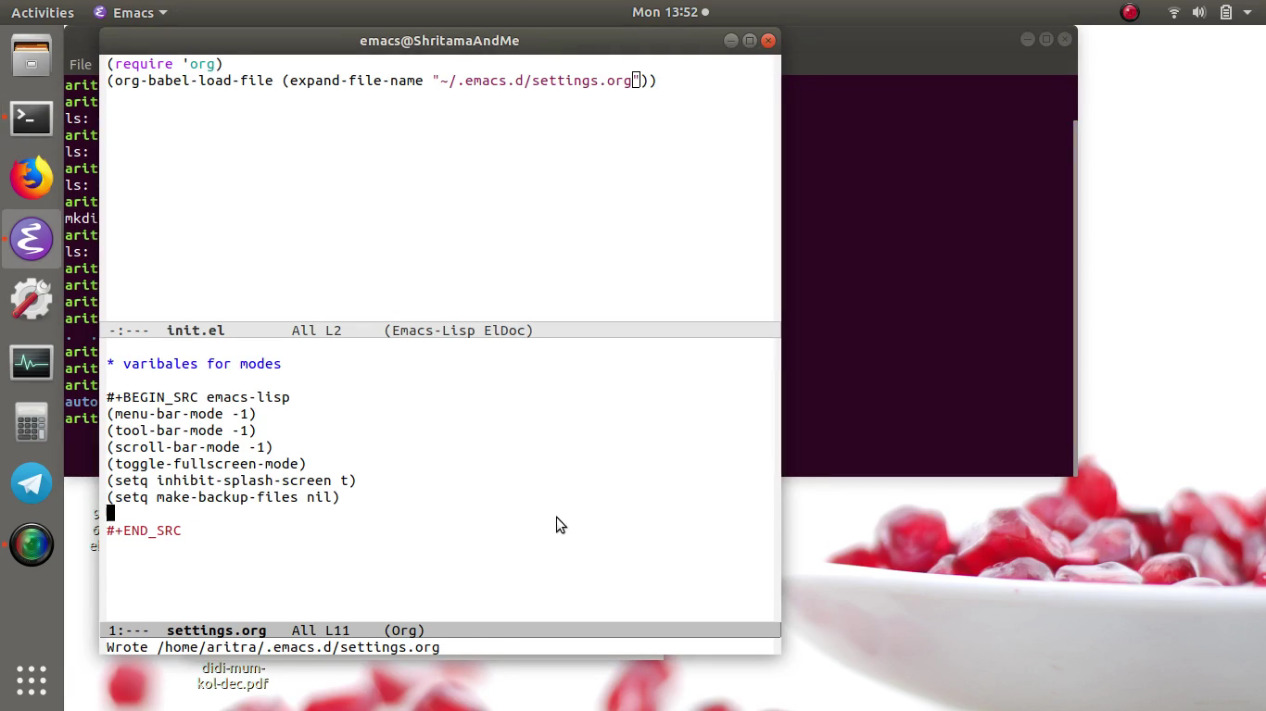The image size is (1266, 711).
Task: Open System Monitor from the dock
Action: (31, 362)
